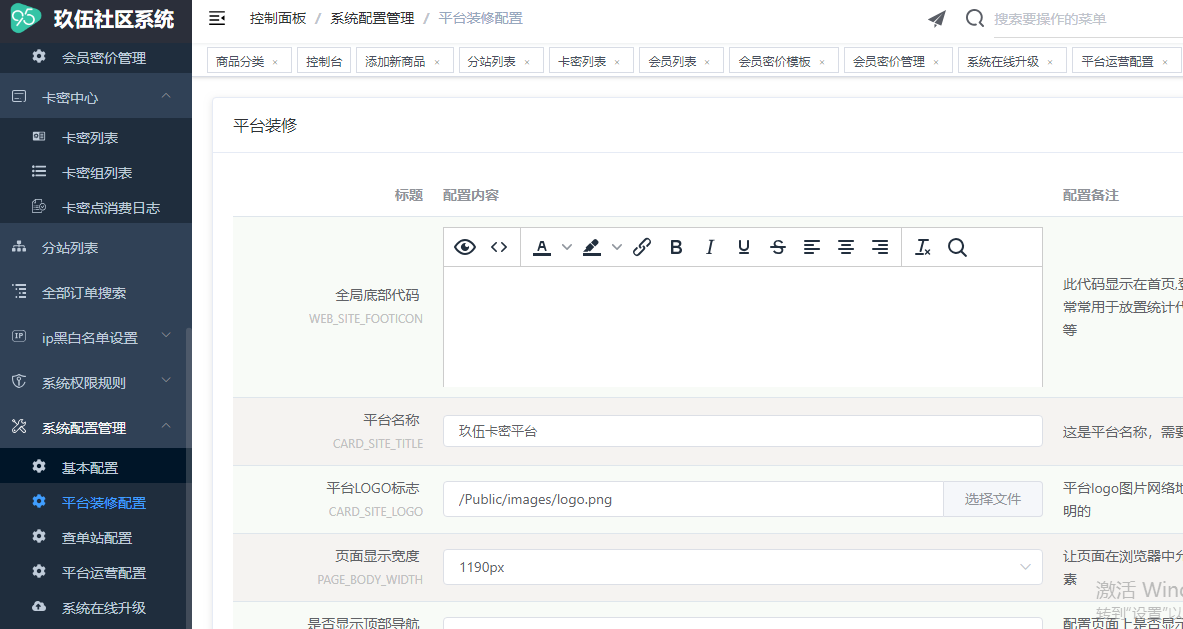Toggle italic formatting in editor

pyautogui.click(x=709, y=247)
